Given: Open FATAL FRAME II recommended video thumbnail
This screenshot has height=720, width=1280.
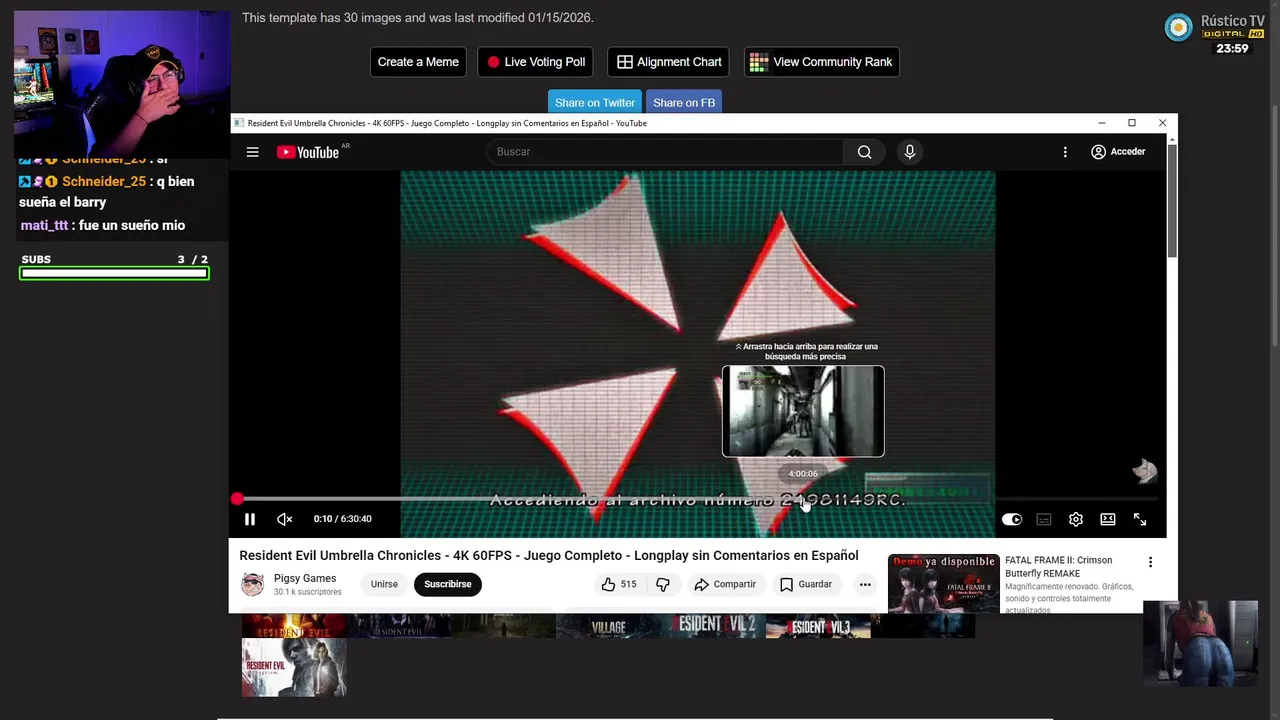Looking at the screenshot, I should tap(944, 583).
